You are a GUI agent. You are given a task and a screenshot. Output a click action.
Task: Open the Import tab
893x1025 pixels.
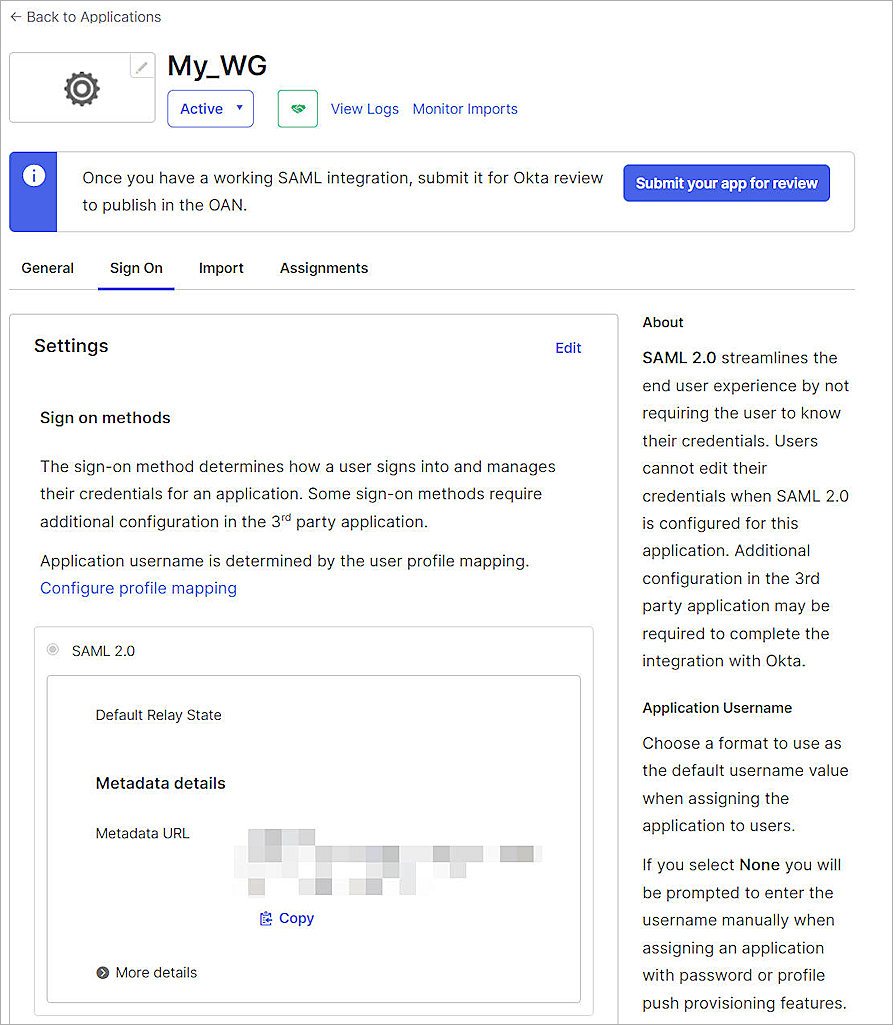coord(221,268)
